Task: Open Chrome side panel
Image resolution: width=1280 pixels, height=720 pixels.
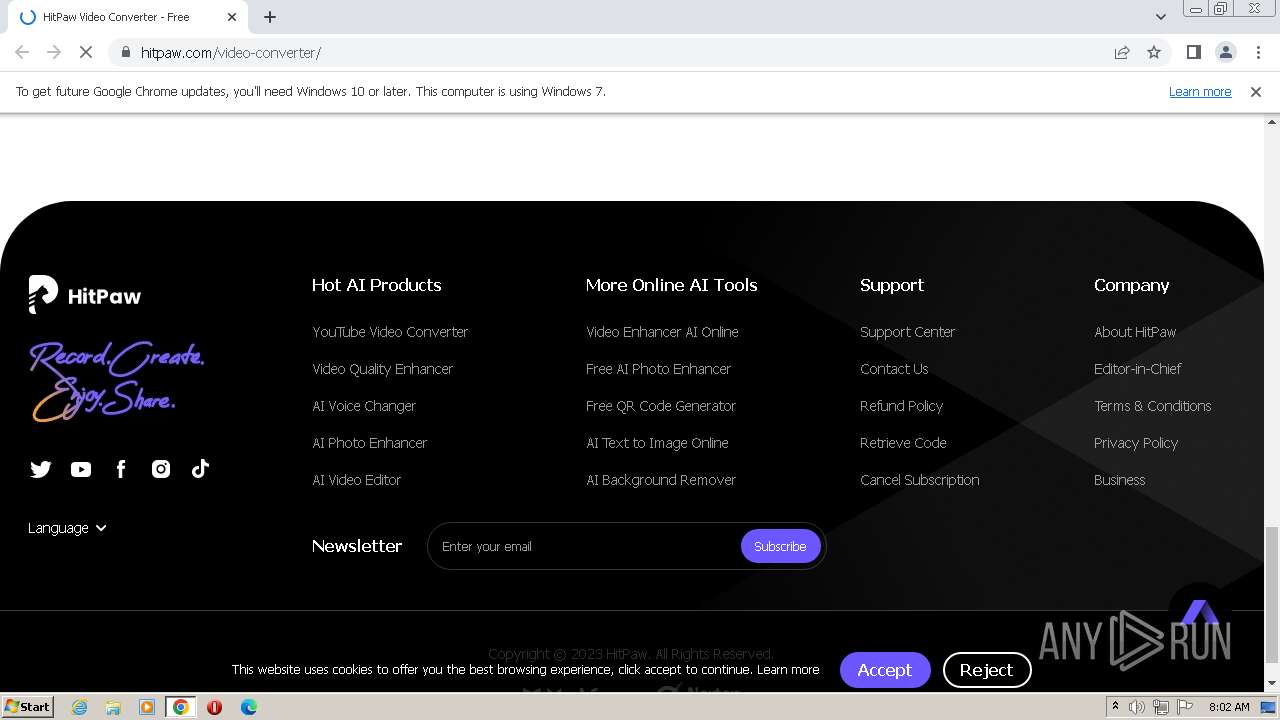Action: (1193, 52)
